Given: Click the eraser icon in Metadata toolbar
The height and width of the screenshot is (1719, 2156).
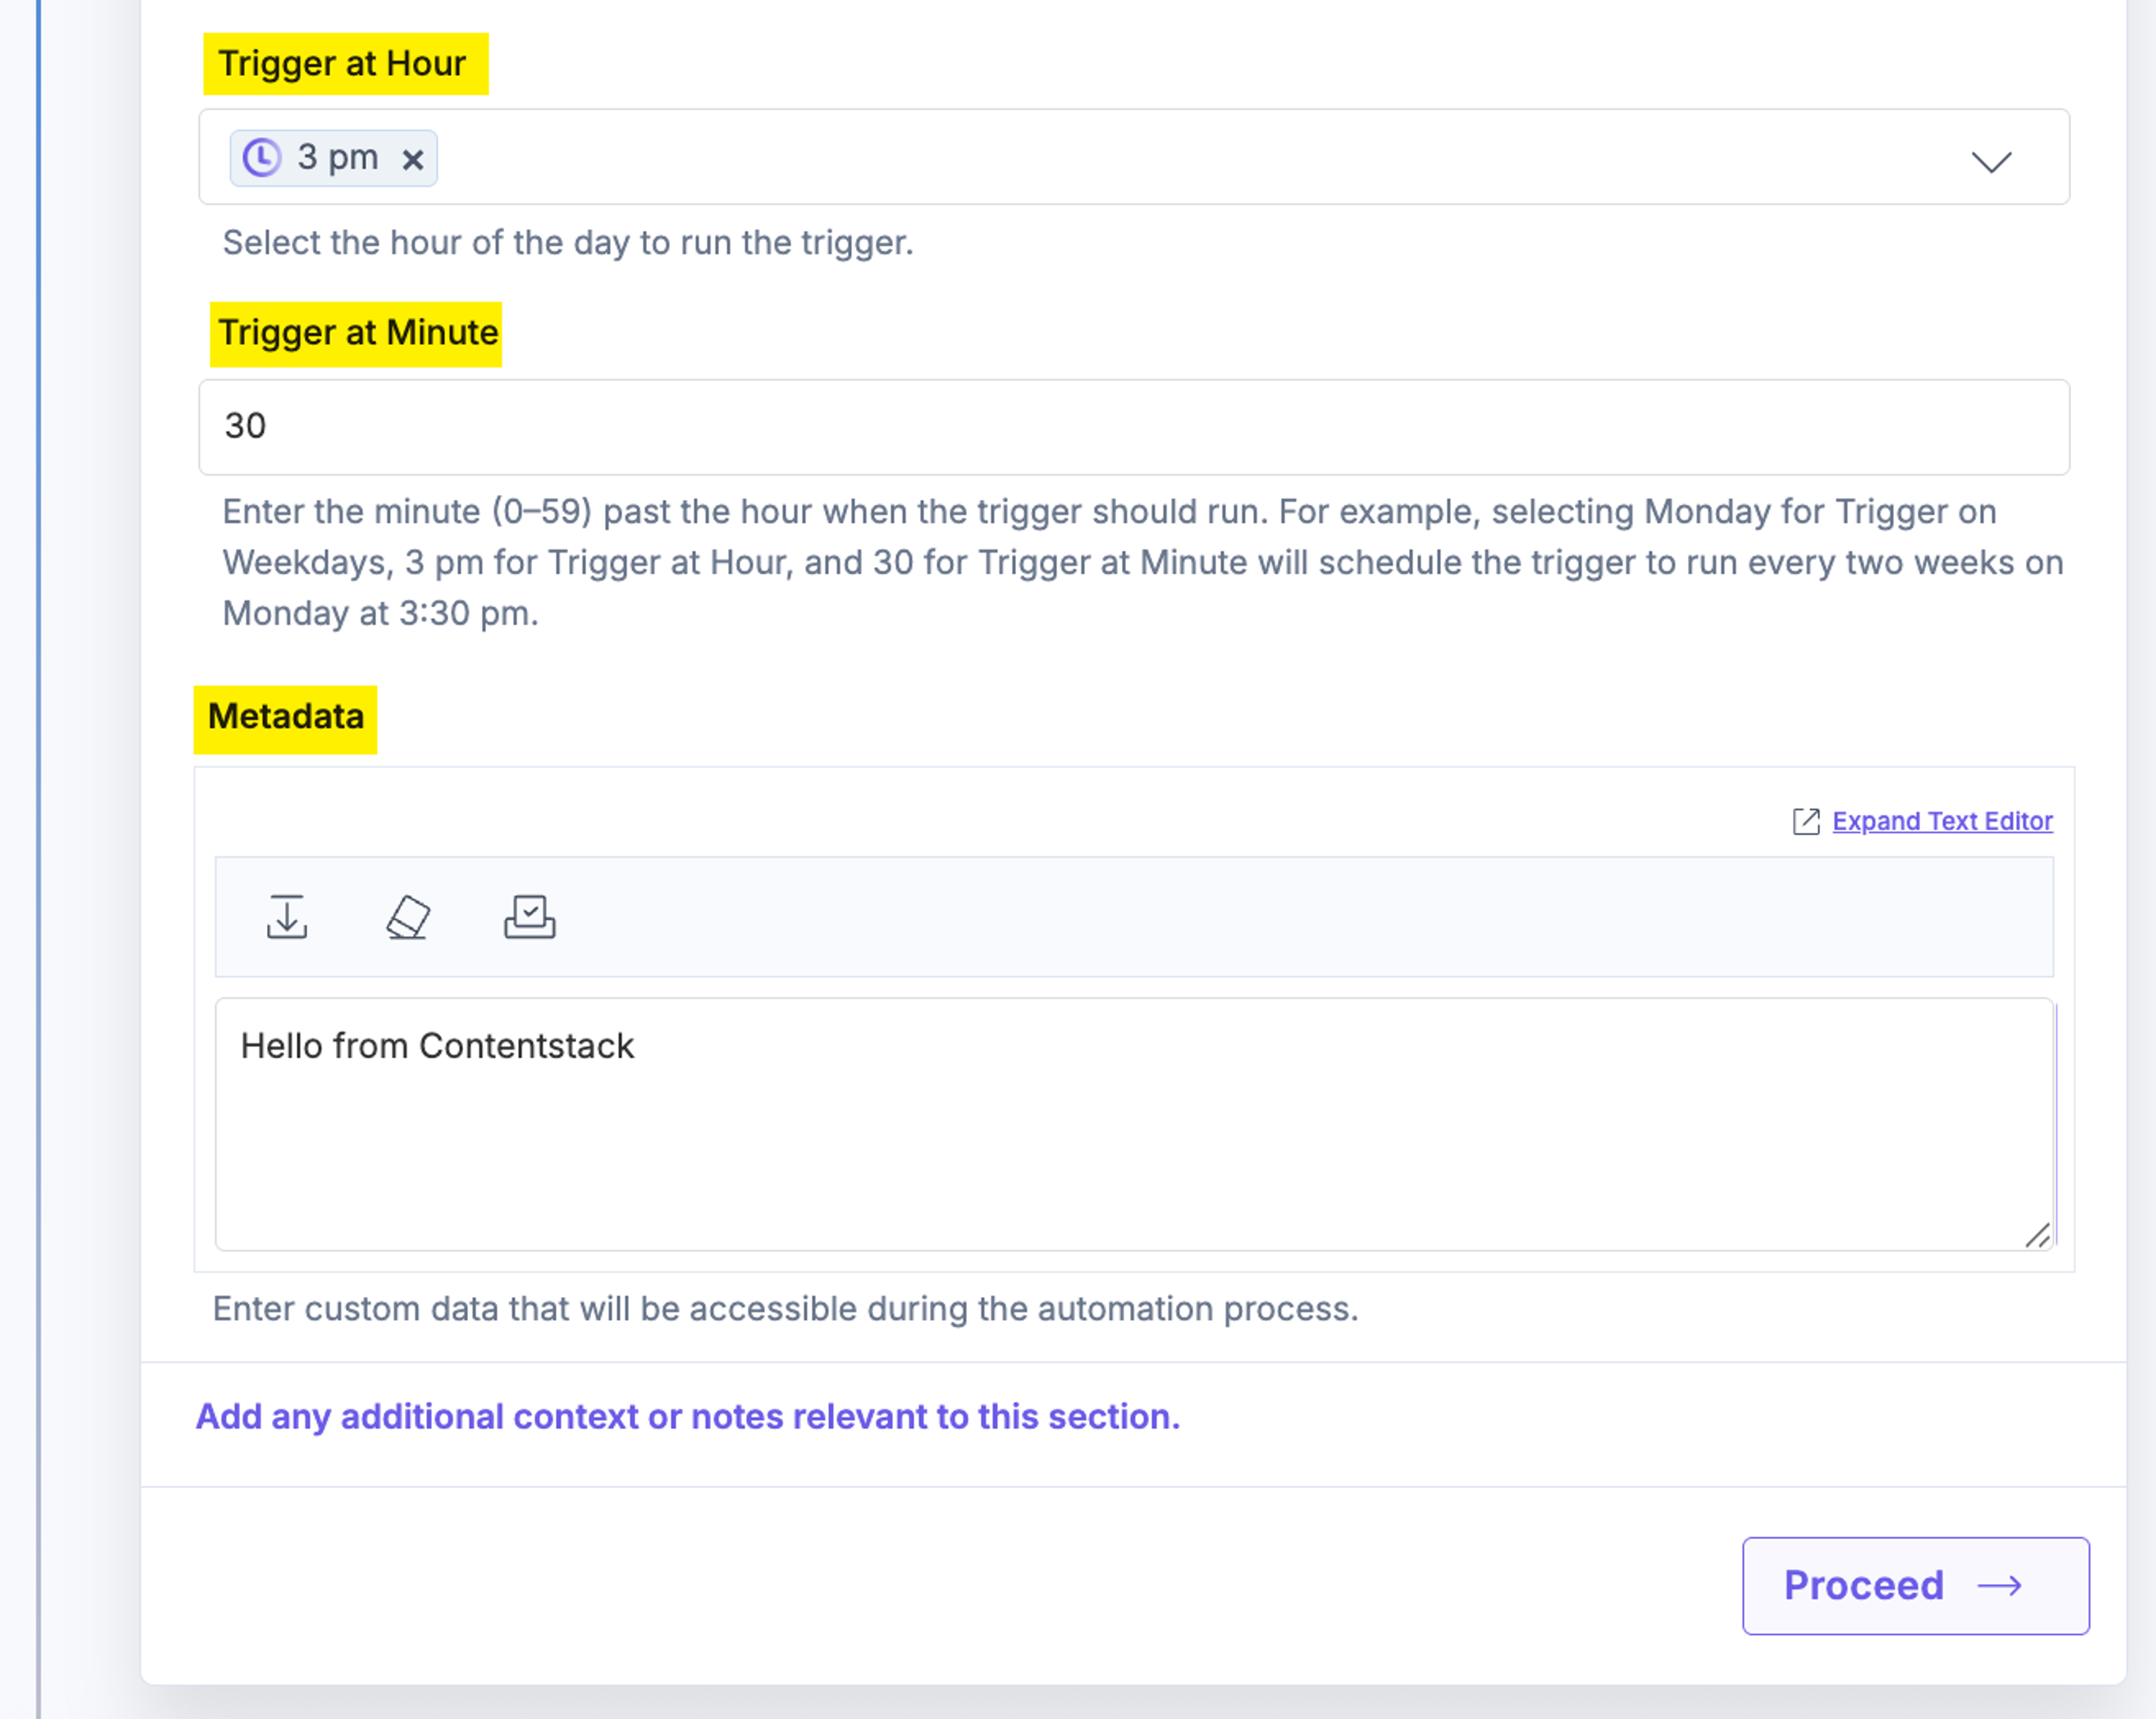Looking at the screenshot, I should [408, 916].
